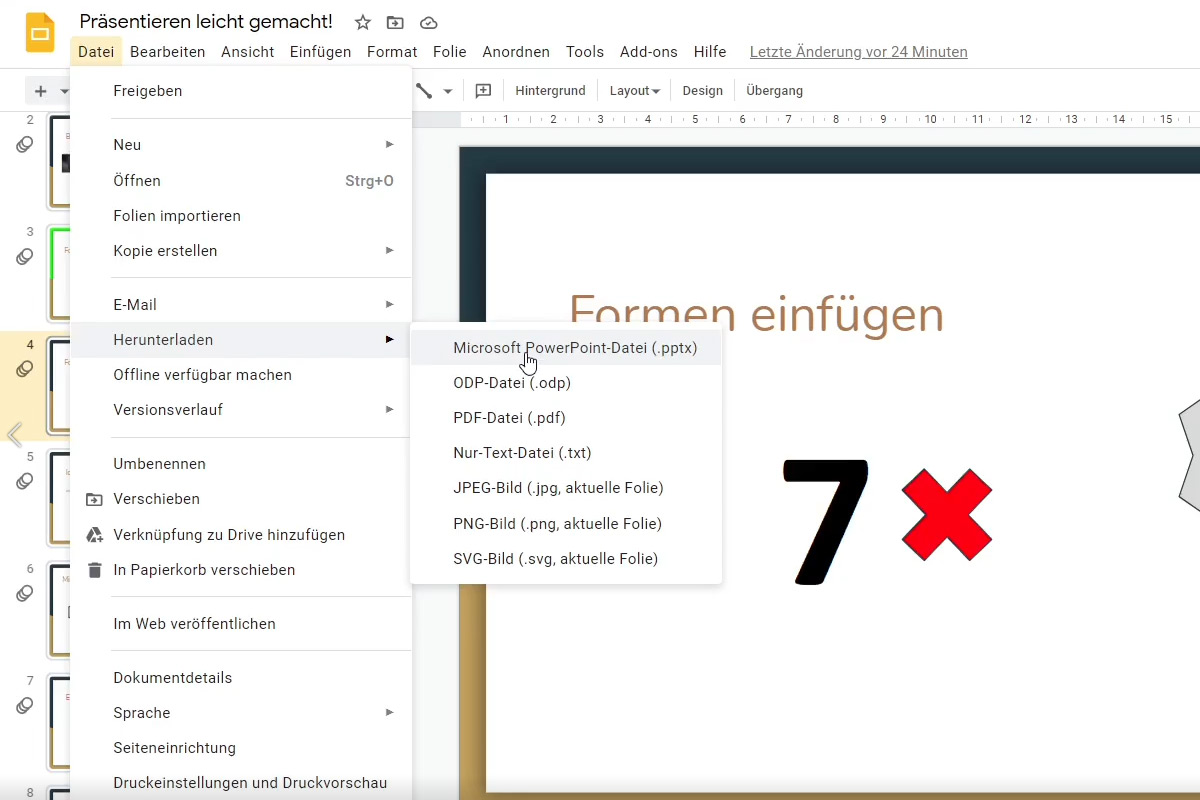The image size is (1200, 800).
Task: Open Druckeinstellungen und Druckvorschau
Action: (x=241, y=783)
